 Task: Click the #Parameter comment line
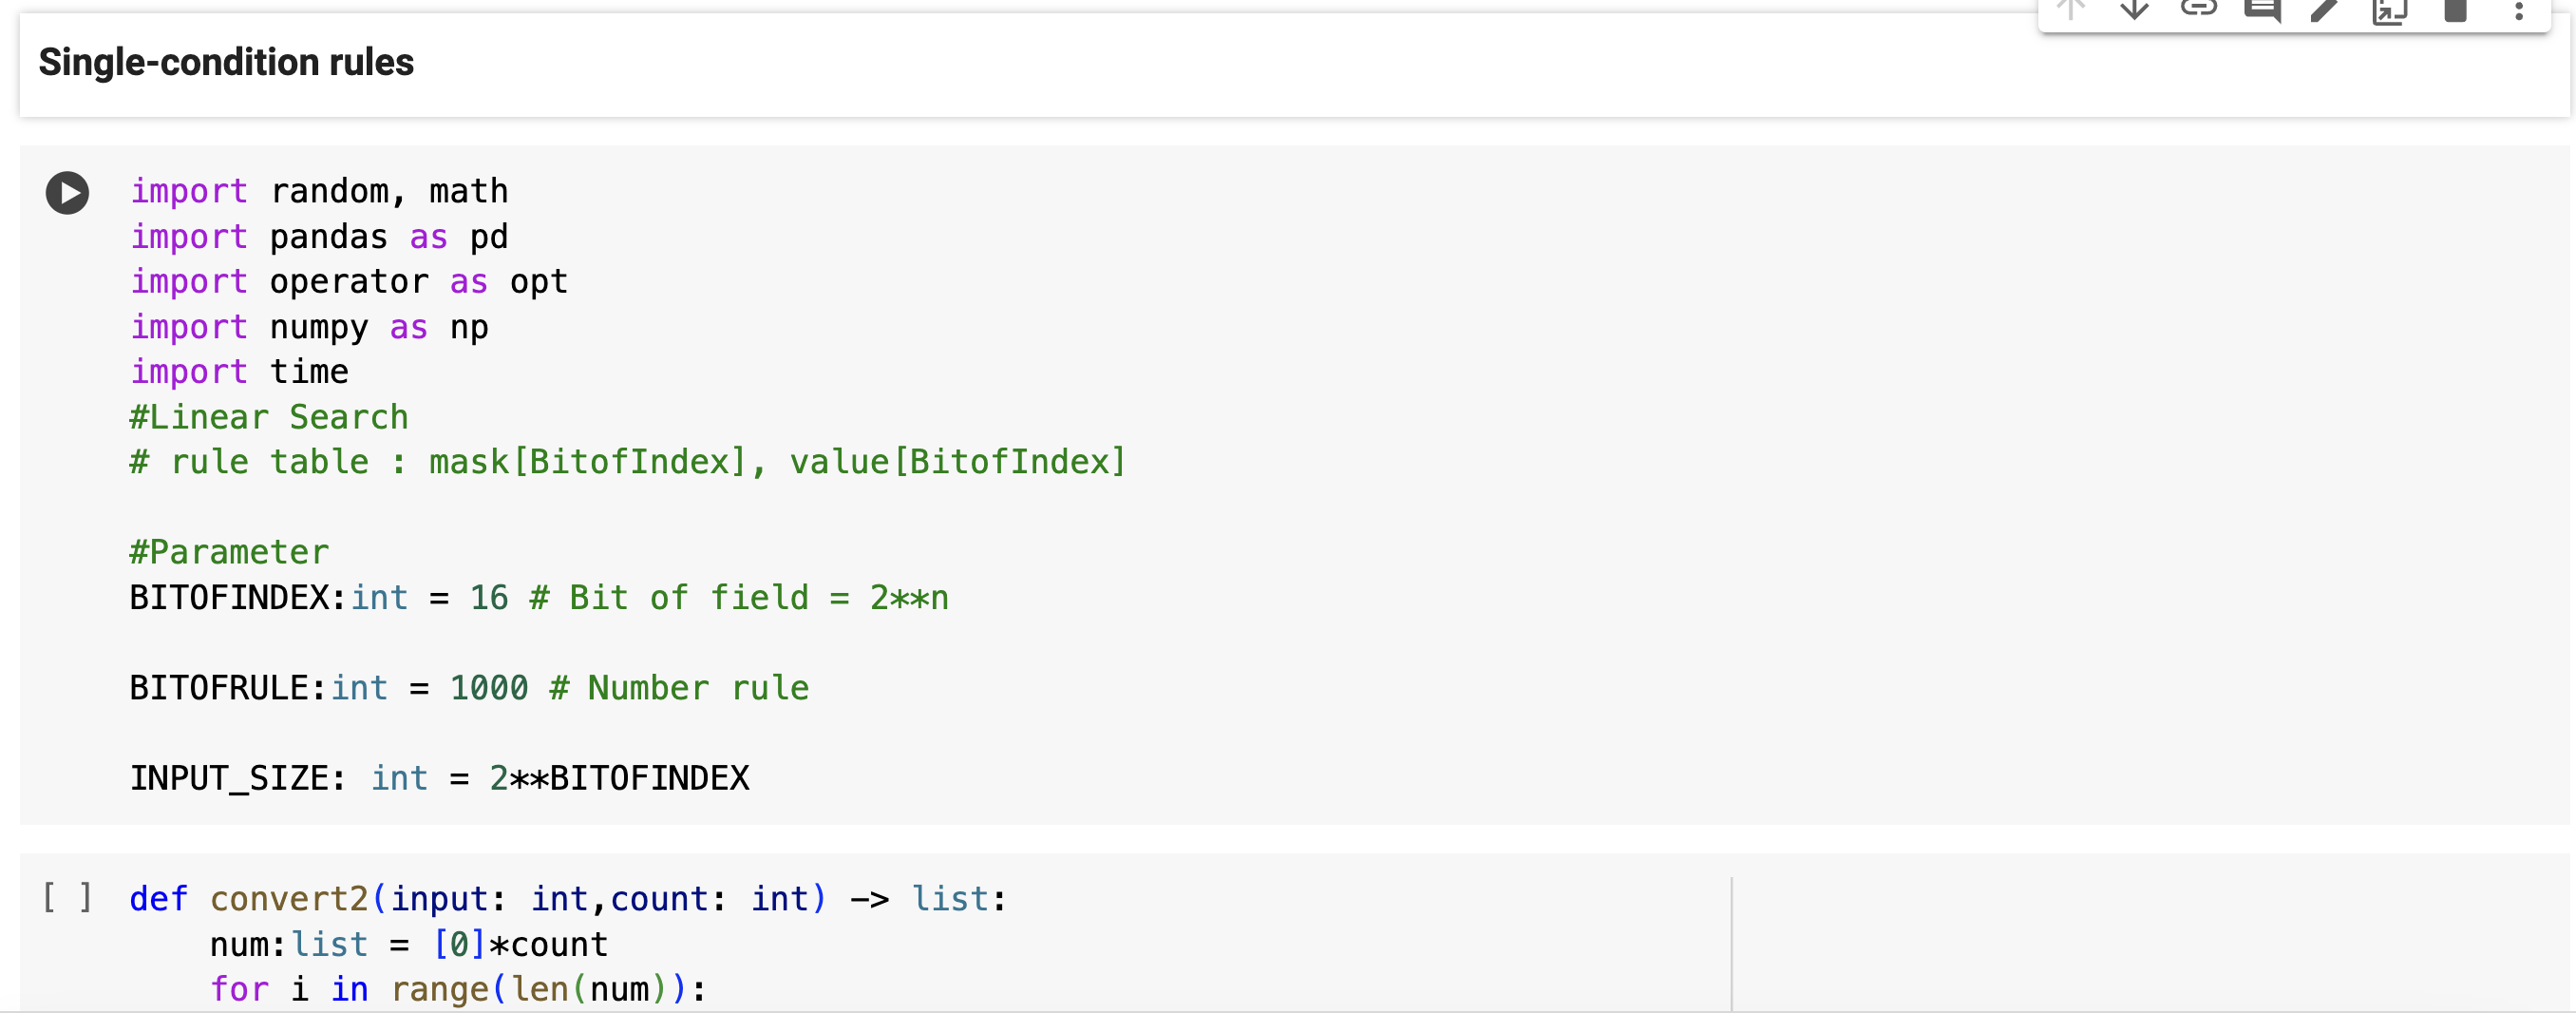click(x=229, y=552)
